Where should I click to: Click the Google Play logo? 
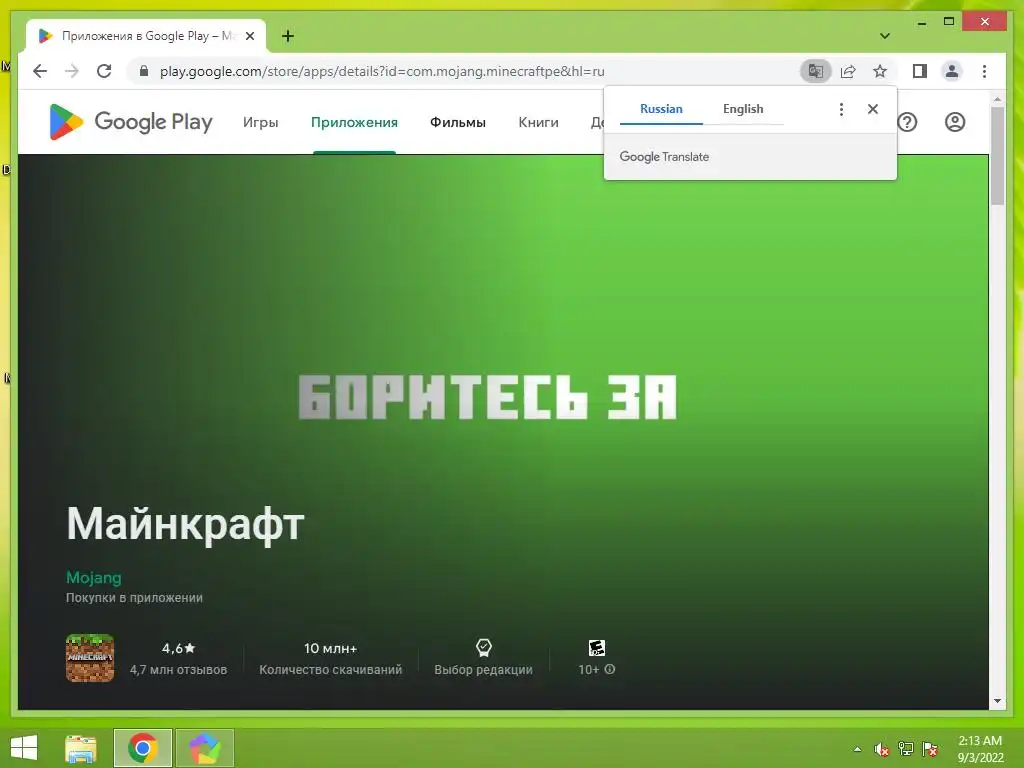(x=131, y=122)
